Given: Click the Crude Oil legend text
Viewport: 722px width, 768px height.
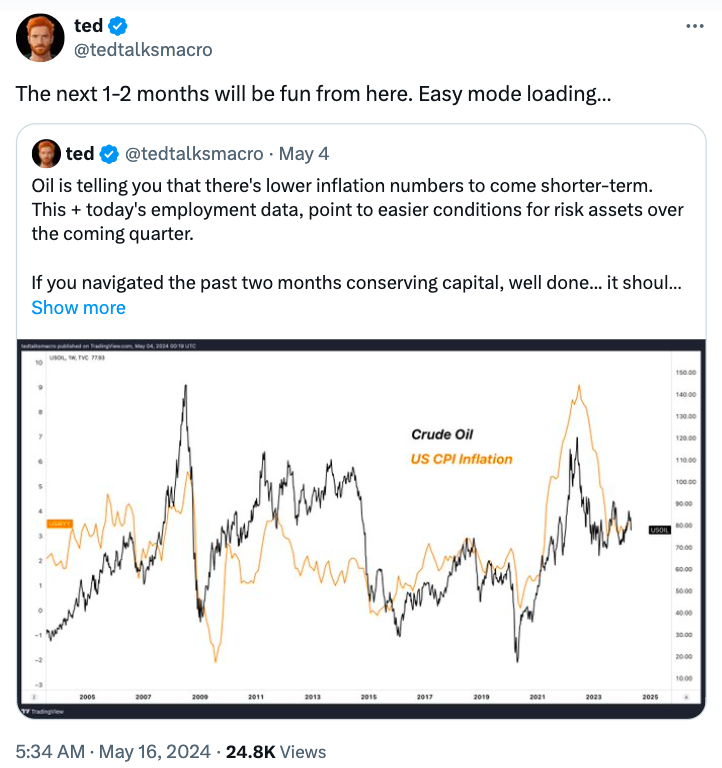Looking at the screenshot, I should 442,434.
